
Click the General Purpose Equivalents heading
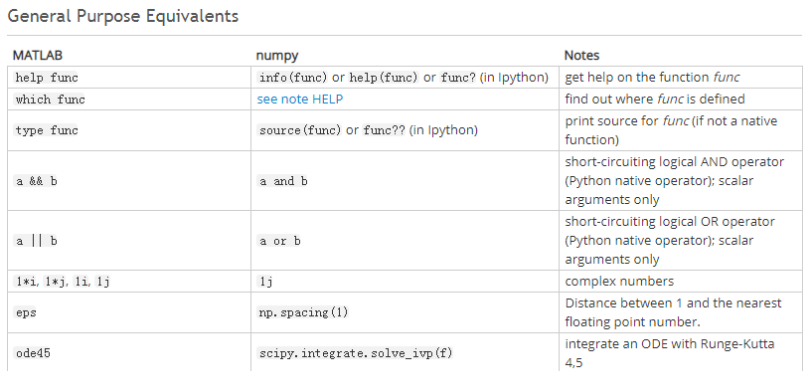tap(123, 16)
